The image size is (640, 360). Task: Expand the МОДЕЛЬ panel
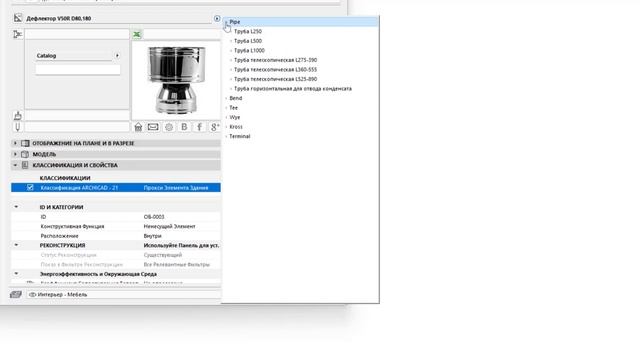point(15,154)
